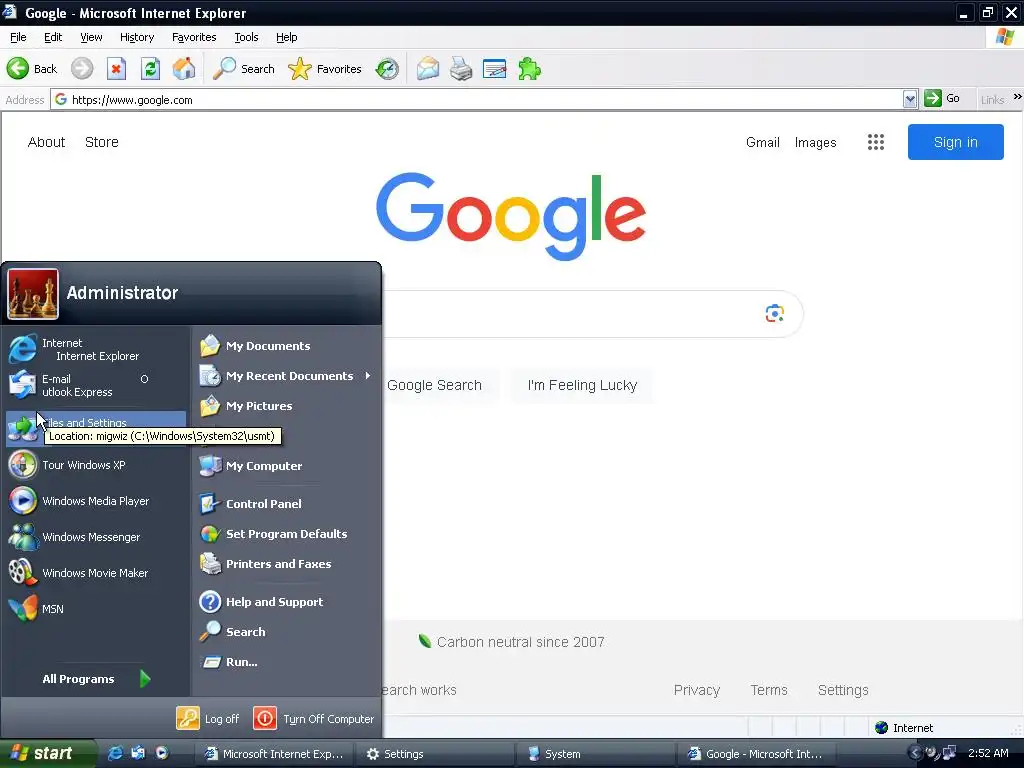Open My Computer from the Start menu

pyautogui.click(x=285, y=466)
